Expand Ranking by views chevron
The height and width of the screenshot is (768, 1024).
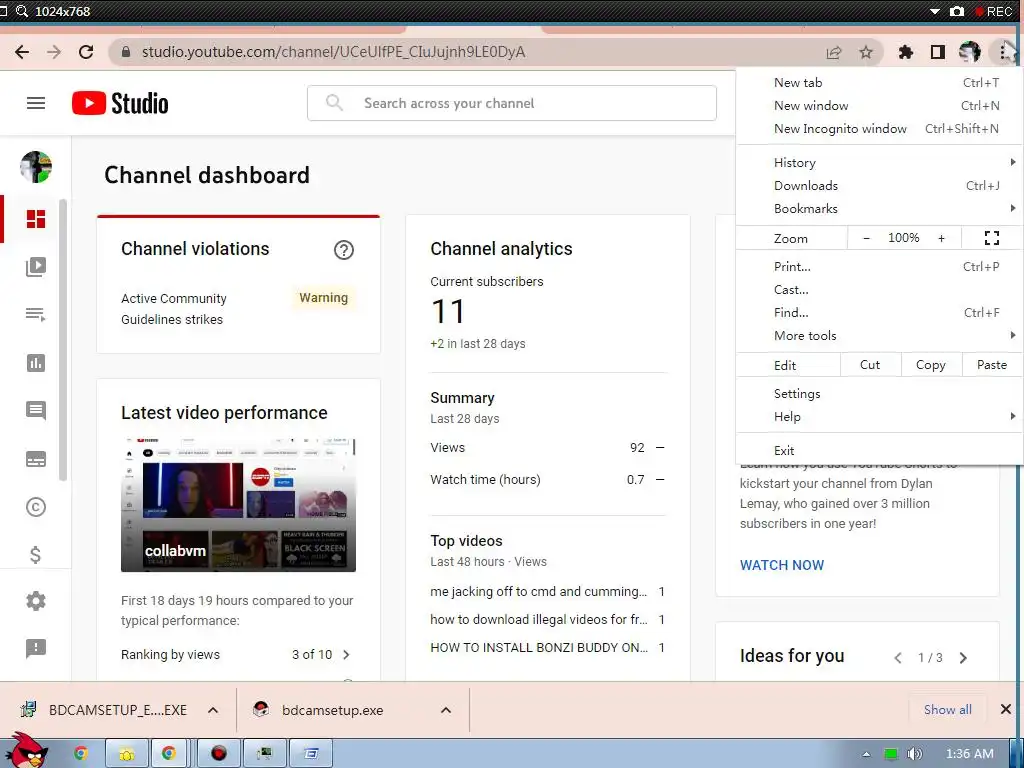346,654
